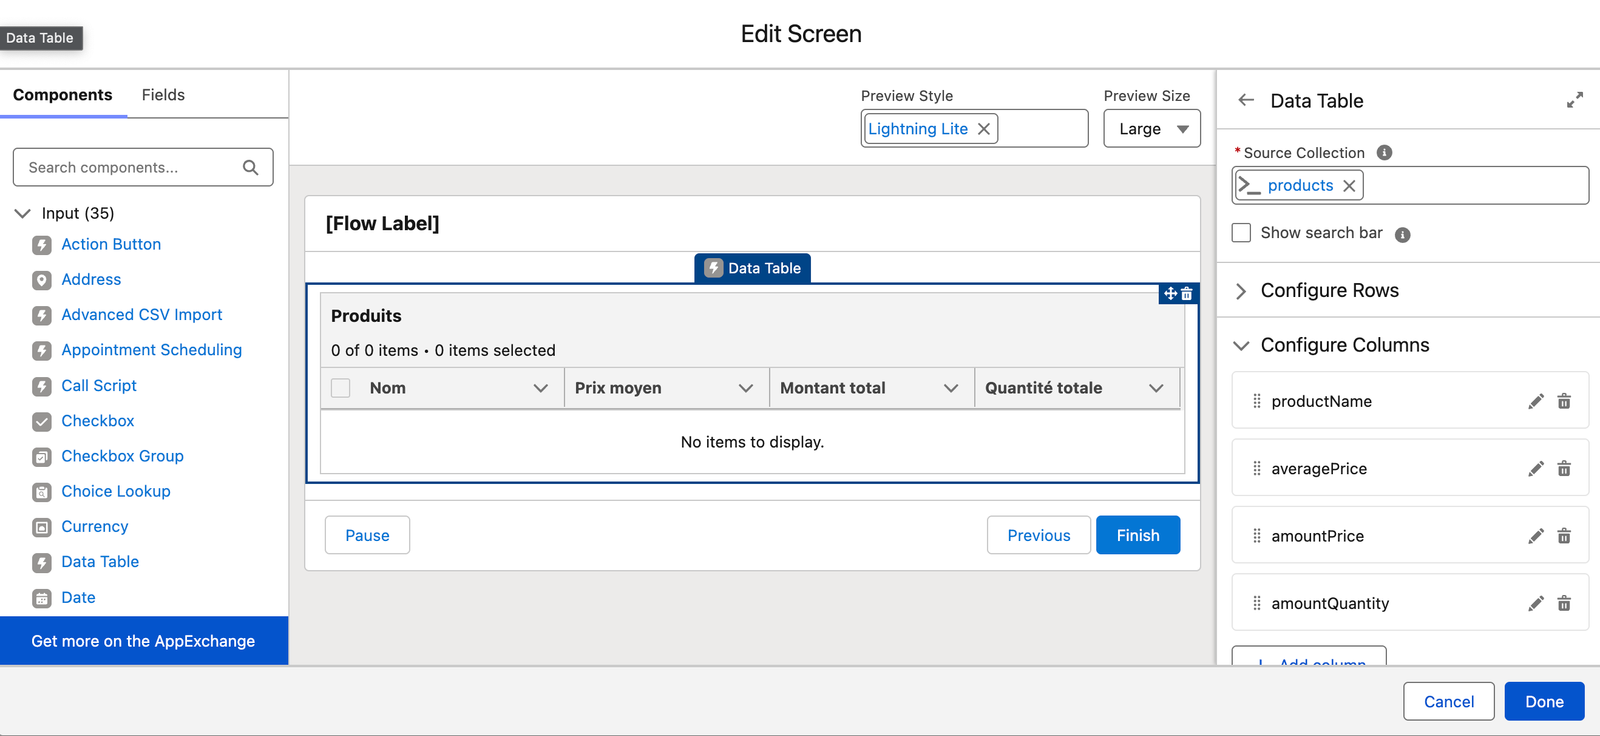Click the info icon next to Source Collection
The height and width of the screenshot is (736, 1600).
click(x=1384, y=153)
